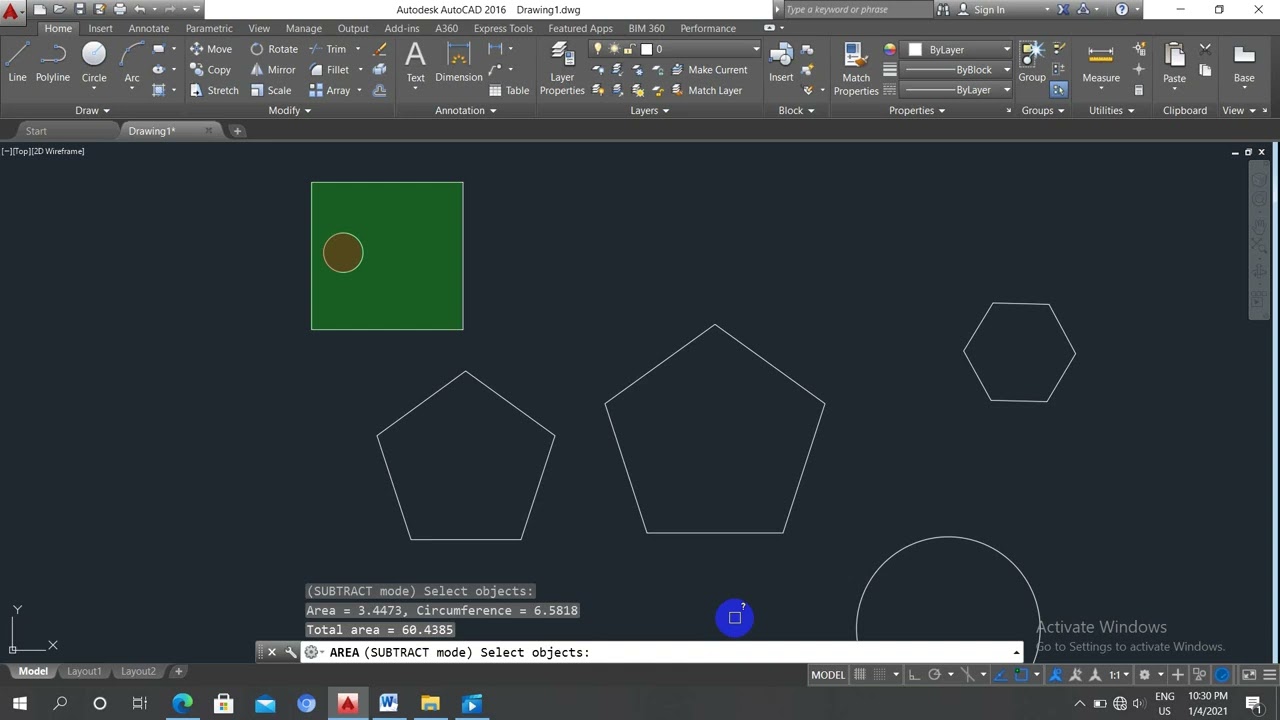The width and height of the screenshot is (1280, 720).
Task: Select the Polyline tool
Action: pyautogui.click(x=53, y=62)
